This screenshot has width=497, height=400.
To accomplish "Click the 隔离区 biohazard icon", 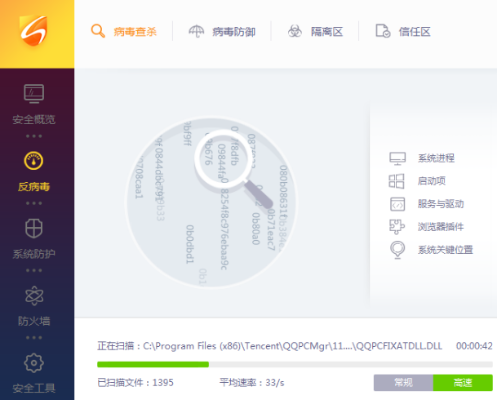I will (x=295, y=31).
